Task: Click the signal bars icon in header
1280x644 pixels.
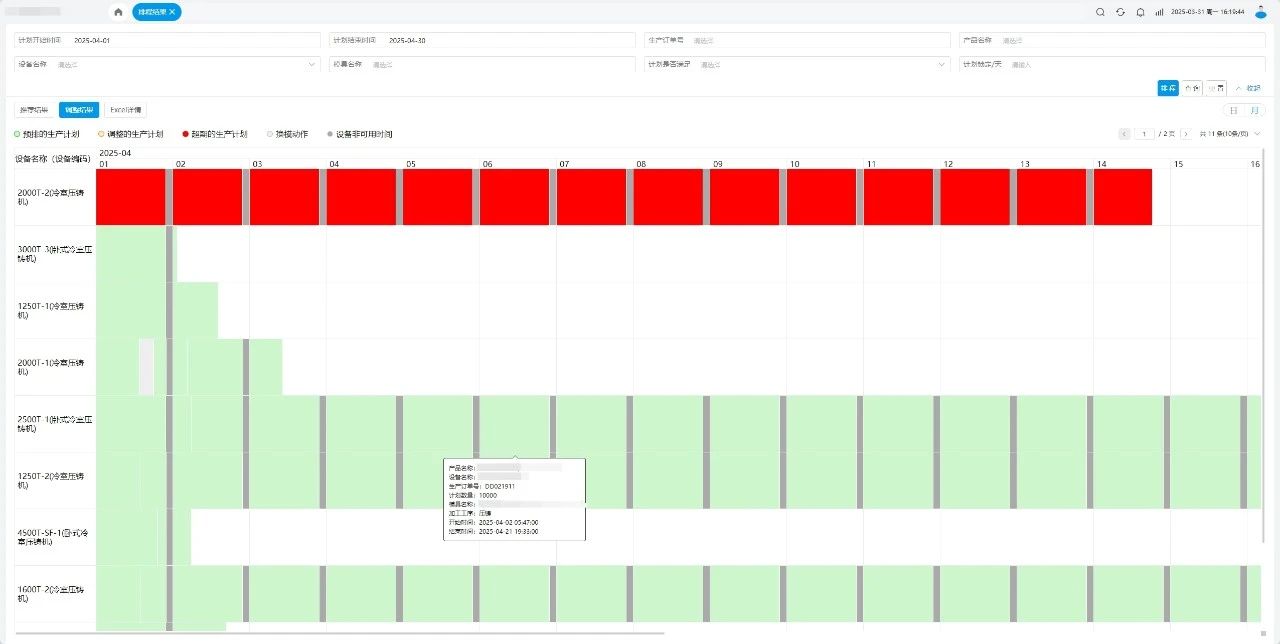Action: [1159, 12]
